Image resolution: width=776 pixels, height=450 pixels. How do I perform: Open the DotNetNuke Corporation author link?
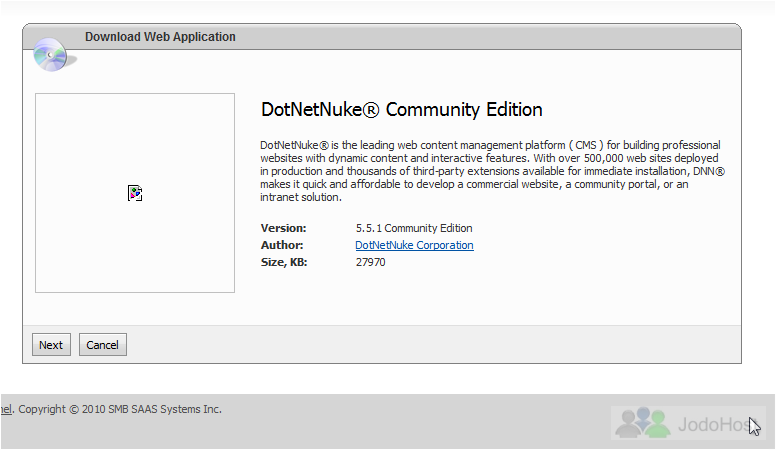click(x=414, y=245)
